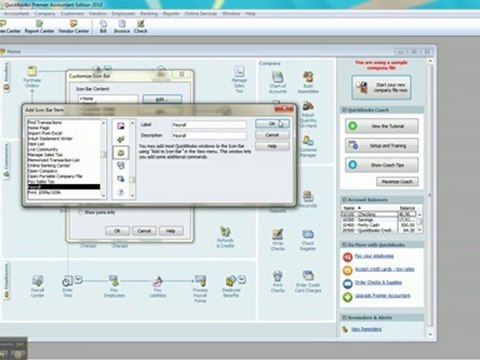Open Chart of Accounts icon

(x=278, y=82)
